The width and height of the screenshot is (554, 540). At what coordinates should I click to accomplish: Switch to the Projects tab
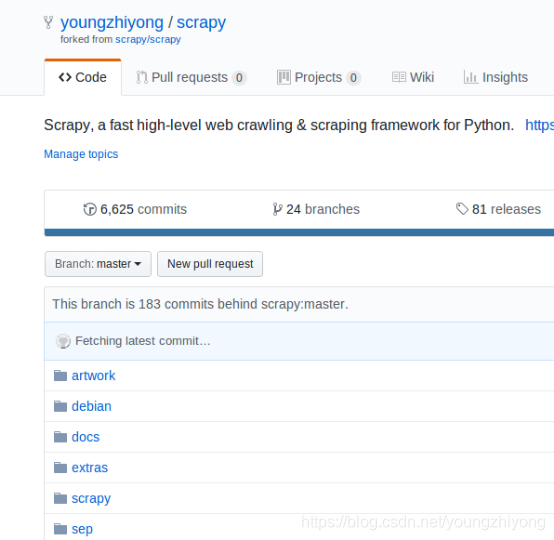pos(319,77)
